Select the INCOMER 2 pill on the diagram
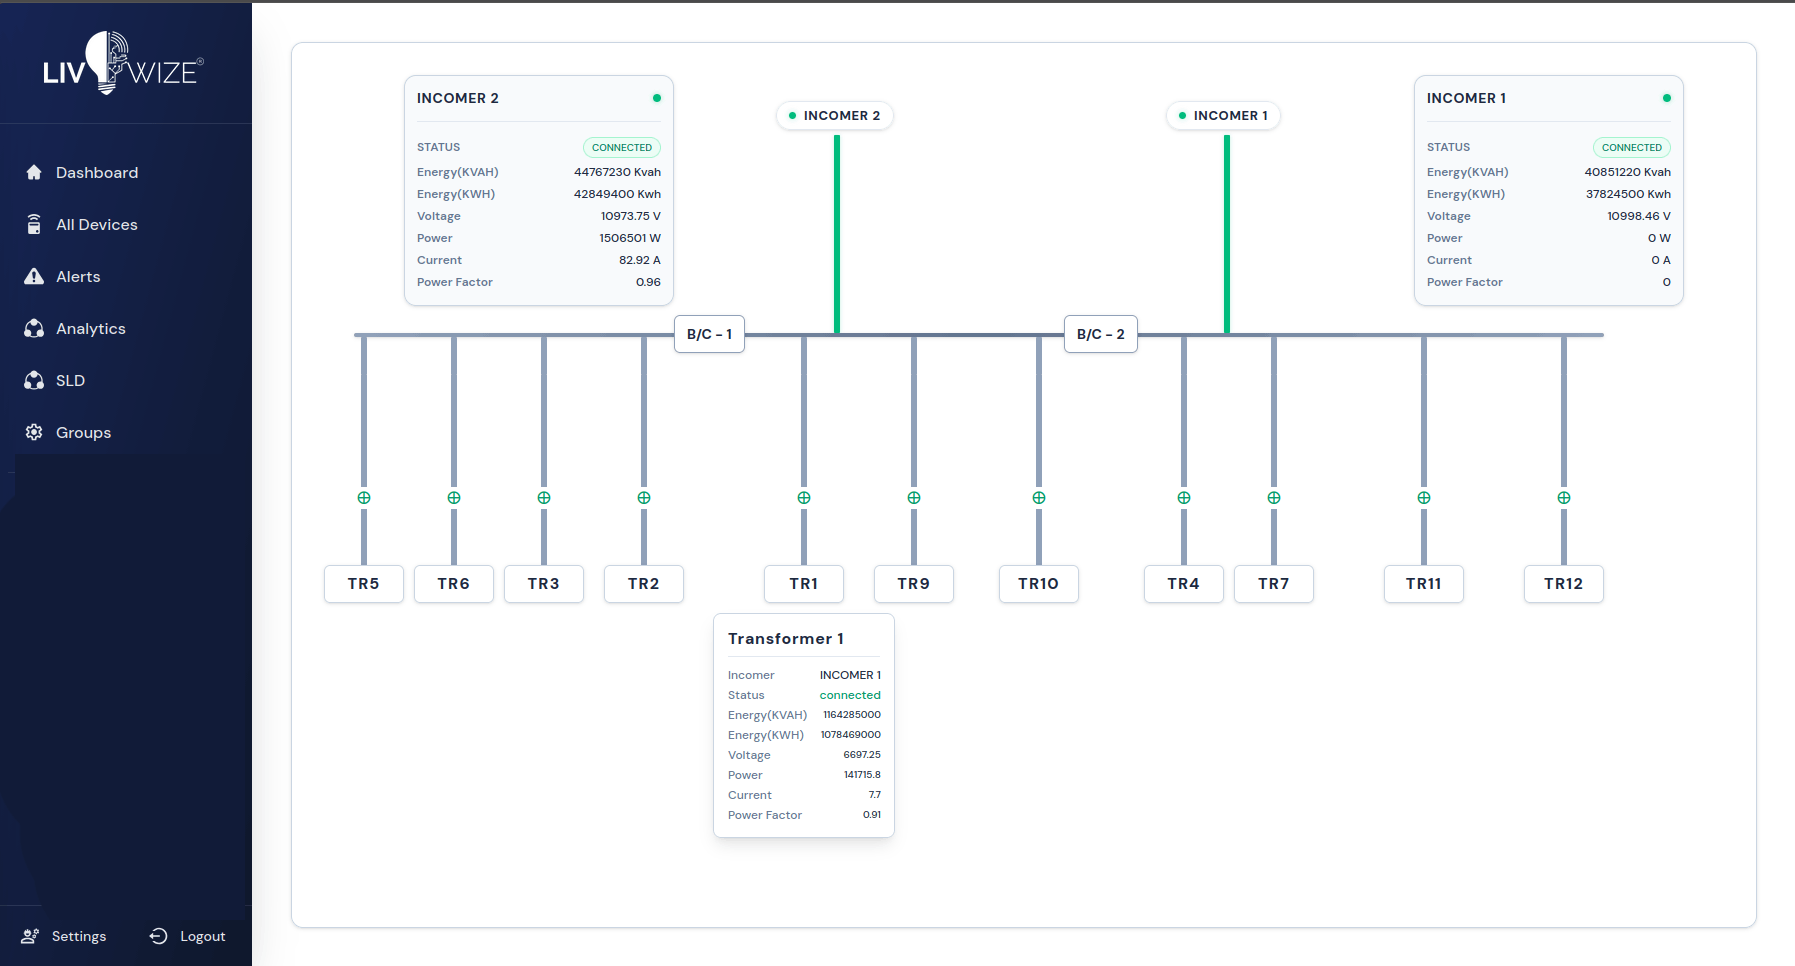 (x=835, y=115)
